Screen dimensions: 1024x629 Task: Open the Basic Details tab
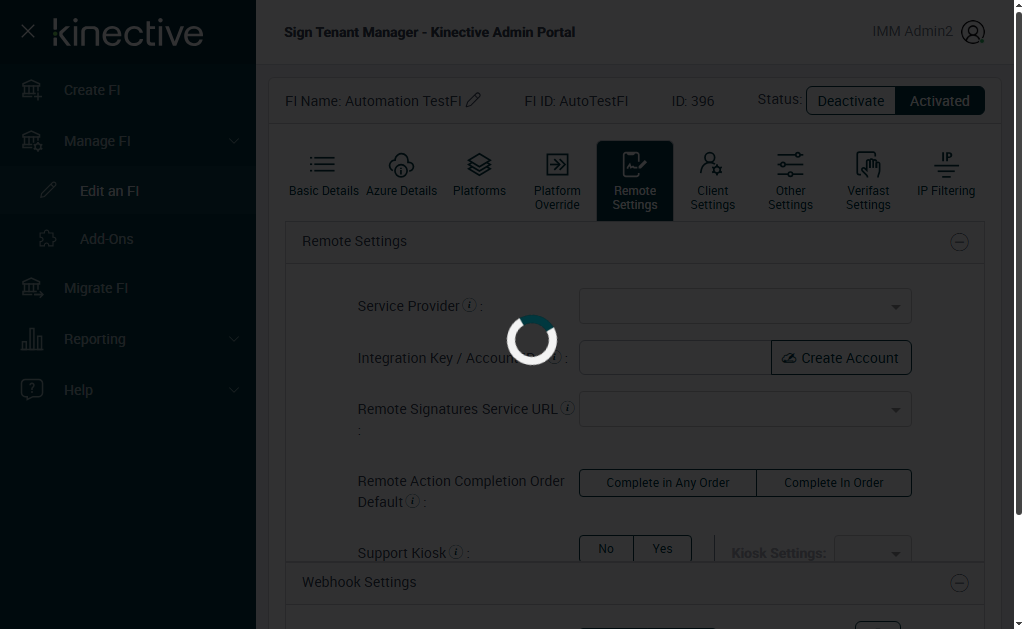324,181
